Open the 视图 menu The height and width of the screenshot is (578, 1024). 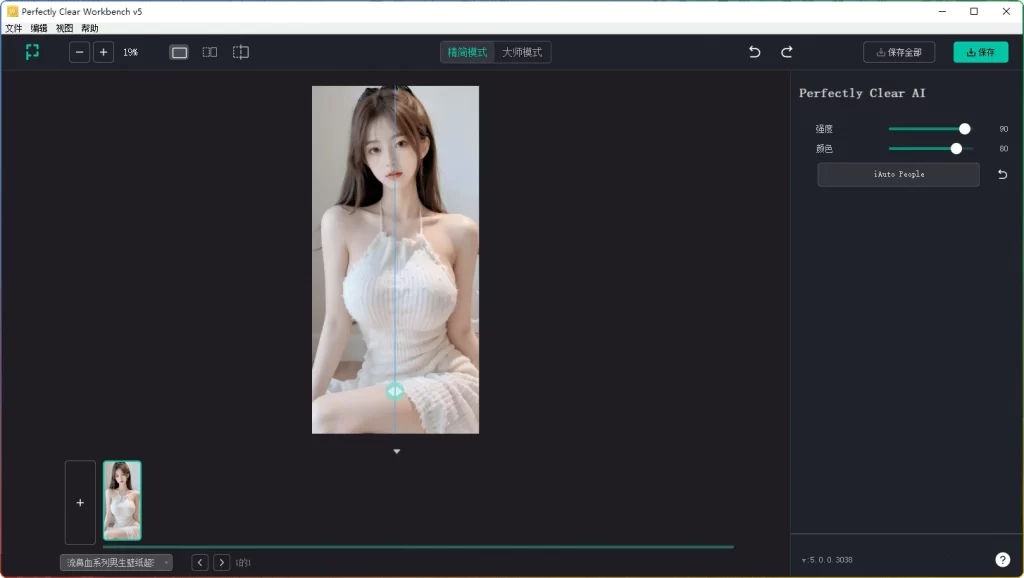click(64, 28)
